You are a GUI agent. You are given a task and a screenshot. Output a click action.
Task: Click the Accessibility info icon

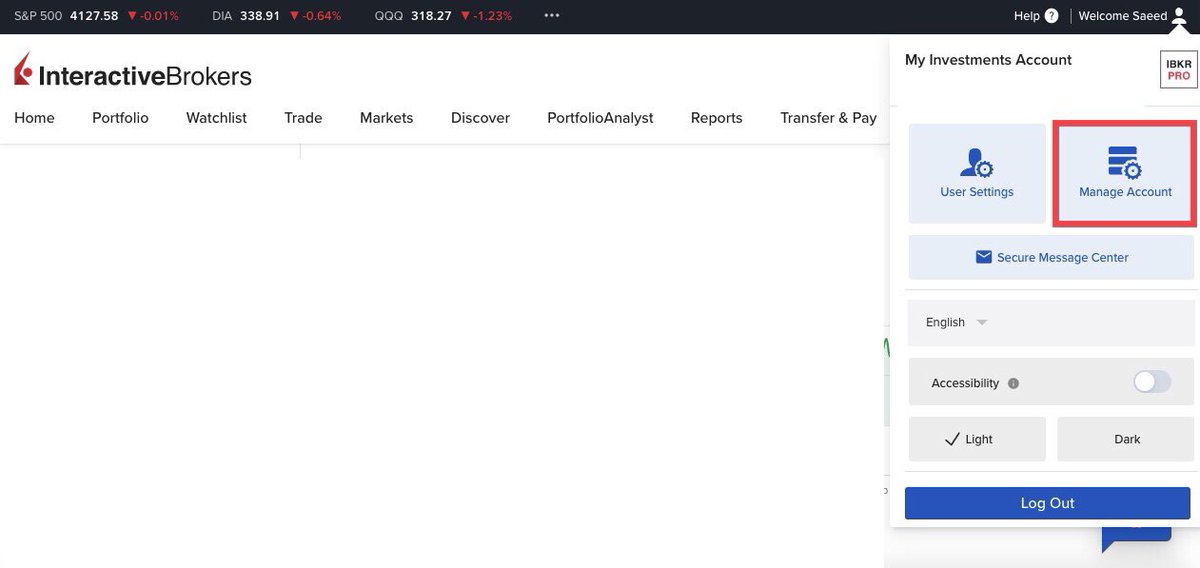click(x=1013, y=383)
